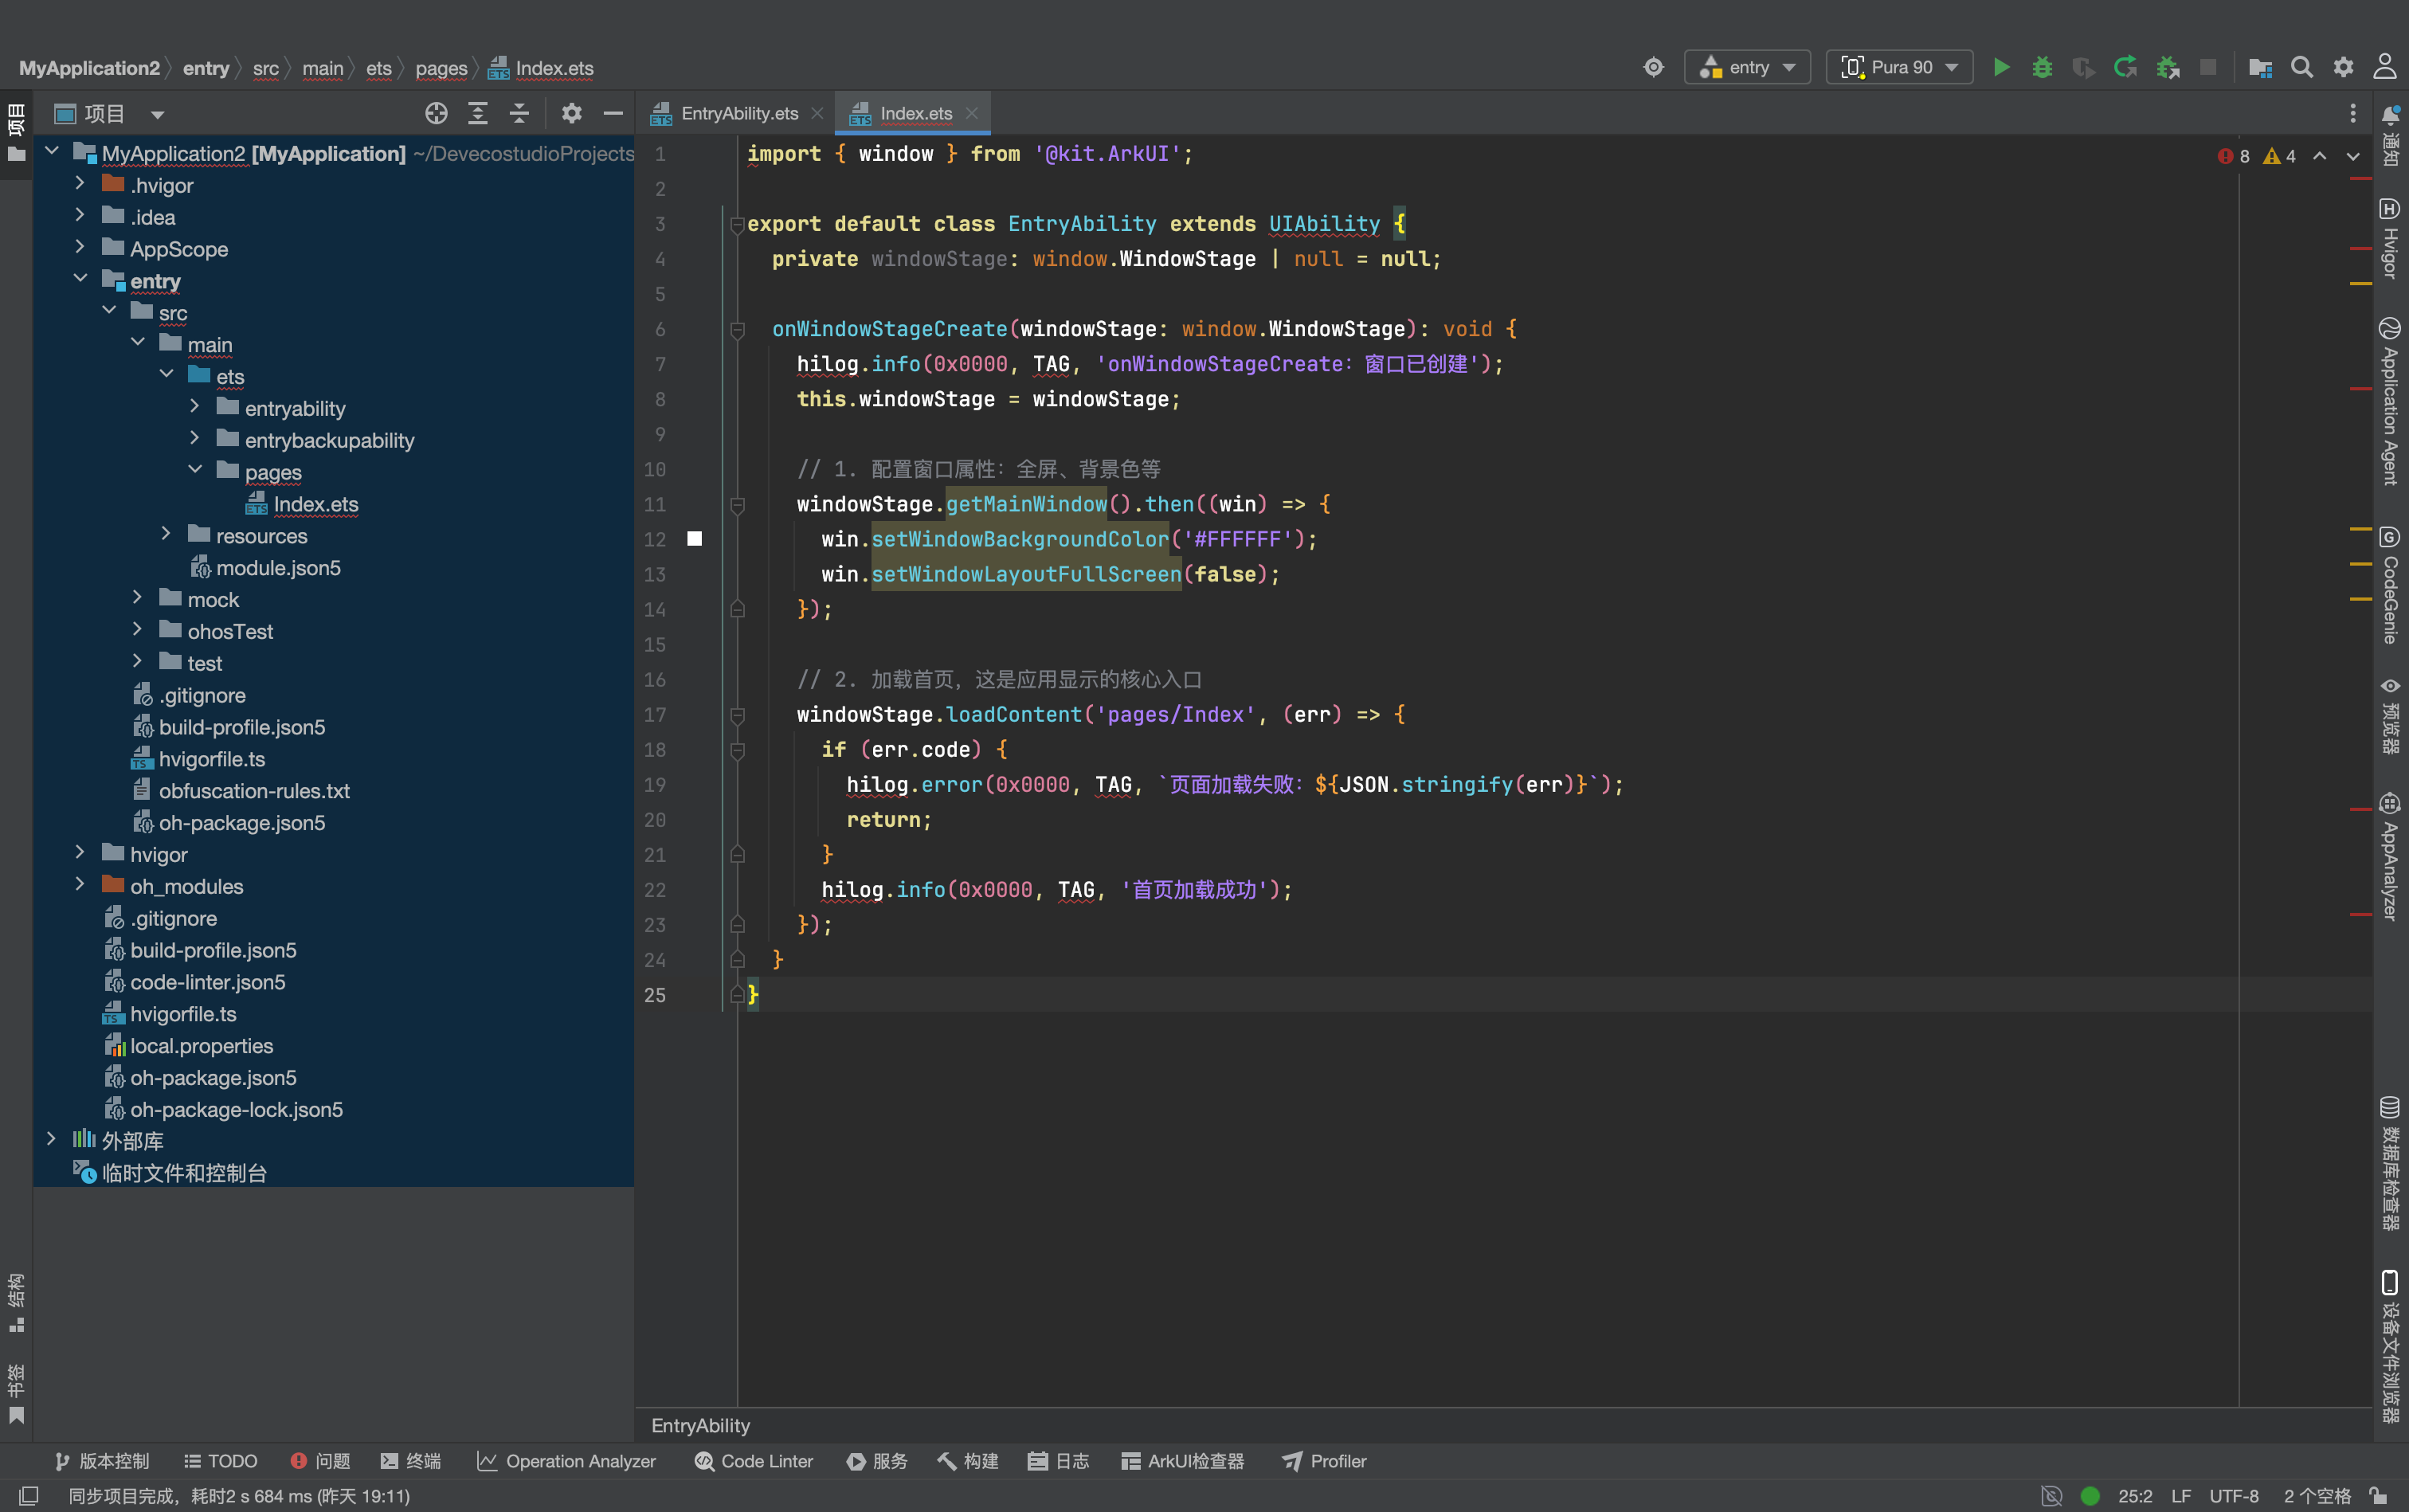
Task: Select module.json5 in project tree
Action: [x=278, y=567]
